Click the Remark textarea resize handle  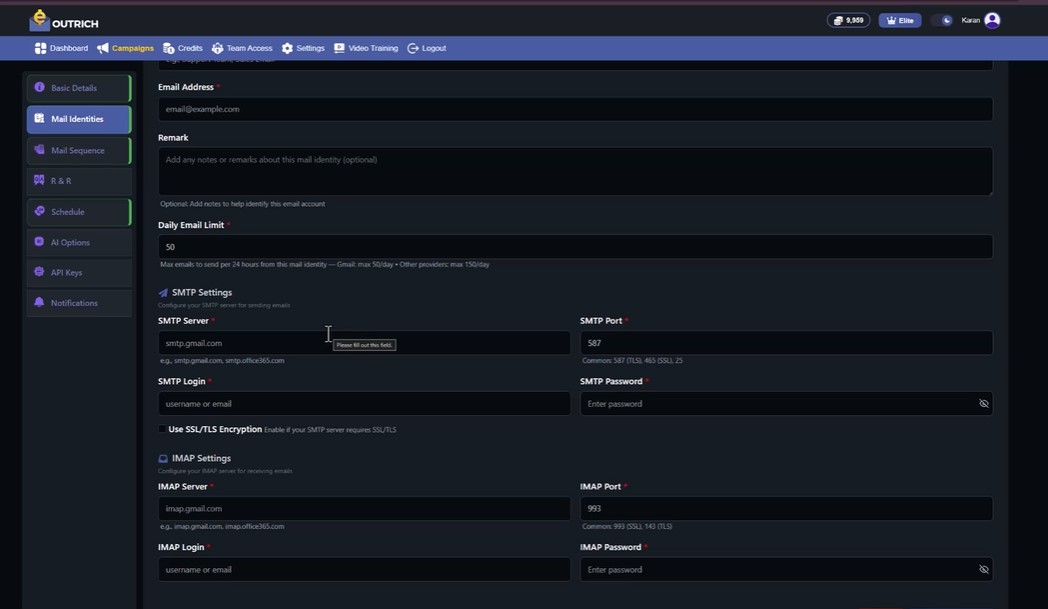click(990, 193)
